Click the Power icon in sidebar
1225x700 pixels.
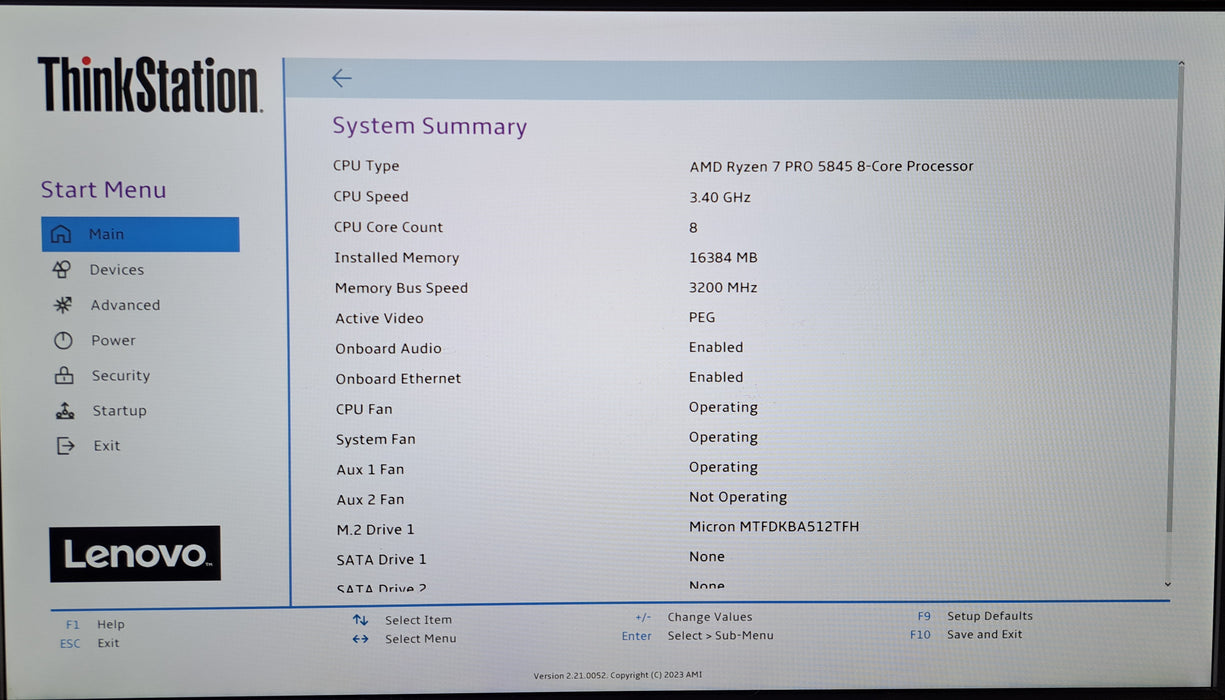tap(63, 340)
